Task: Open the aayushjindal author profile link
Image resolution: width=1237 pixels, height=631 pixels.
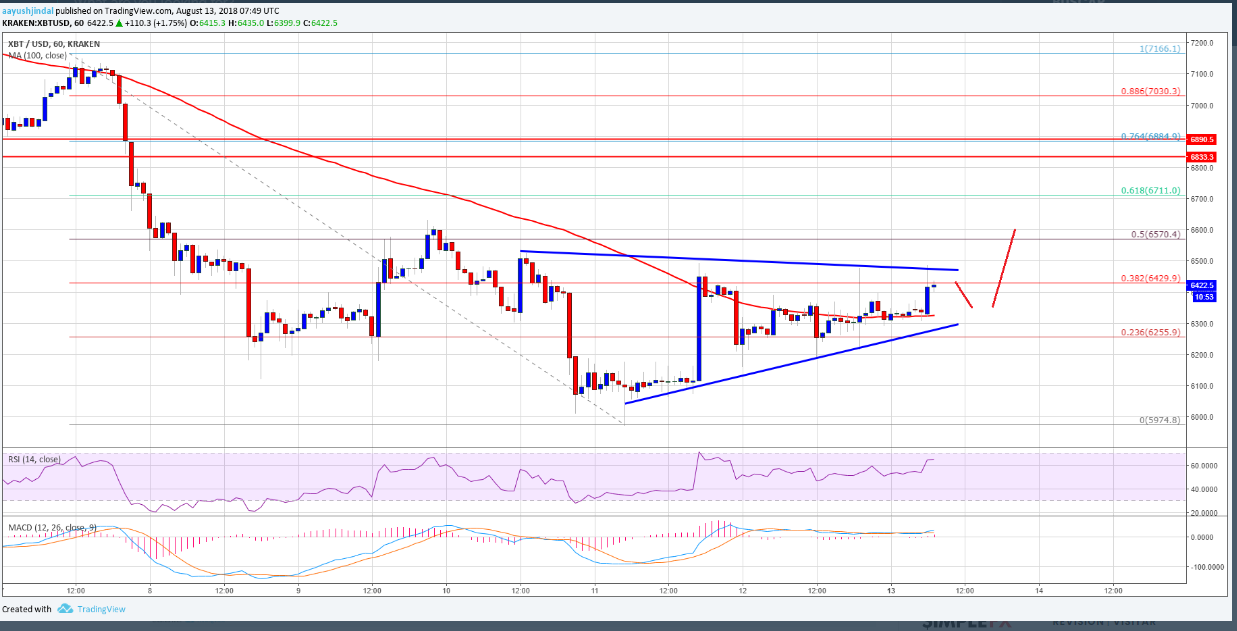Action: click(x=30, y=9)
